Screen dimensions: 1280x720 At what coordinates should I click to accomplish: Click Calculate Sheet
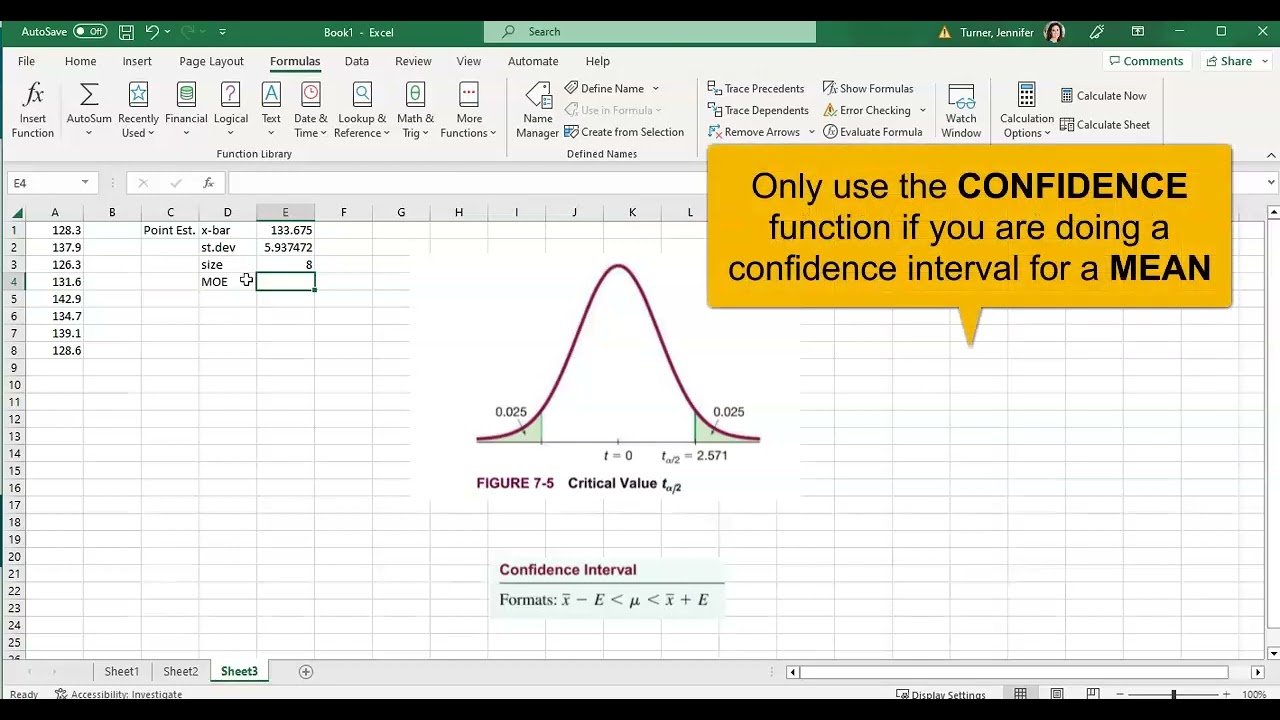(x=1105, y=125)
